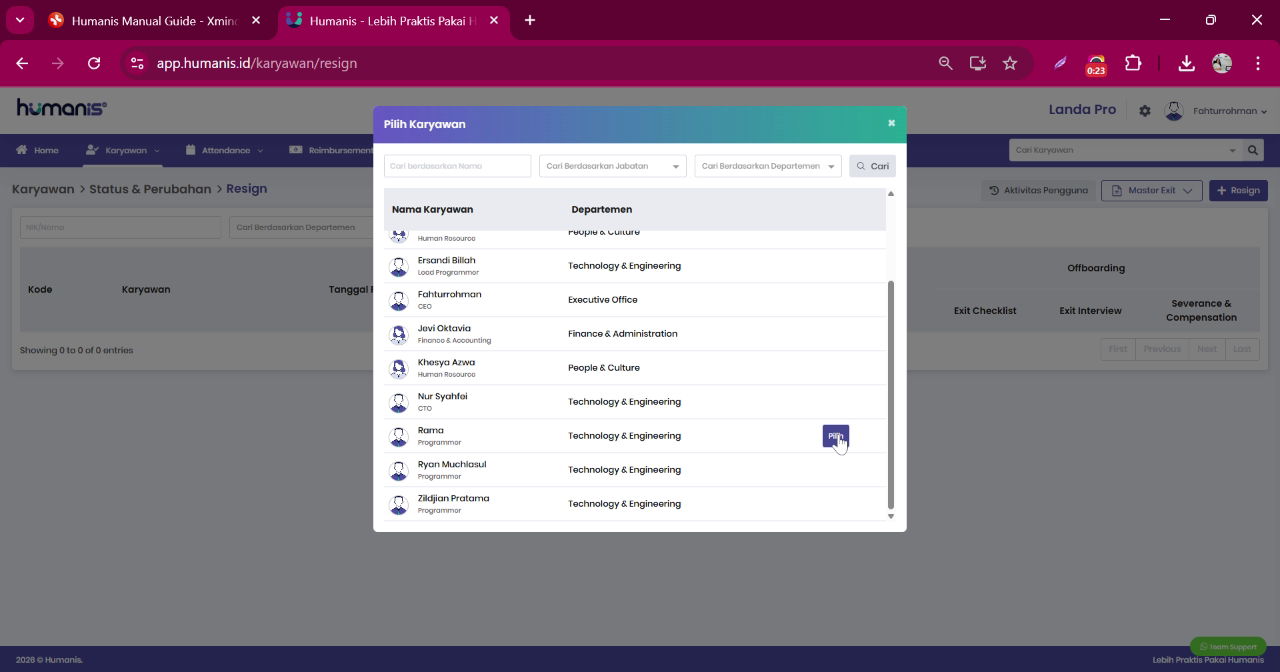
Task: Click the Cari search button in dialog
Action: (x=872, y=166)
